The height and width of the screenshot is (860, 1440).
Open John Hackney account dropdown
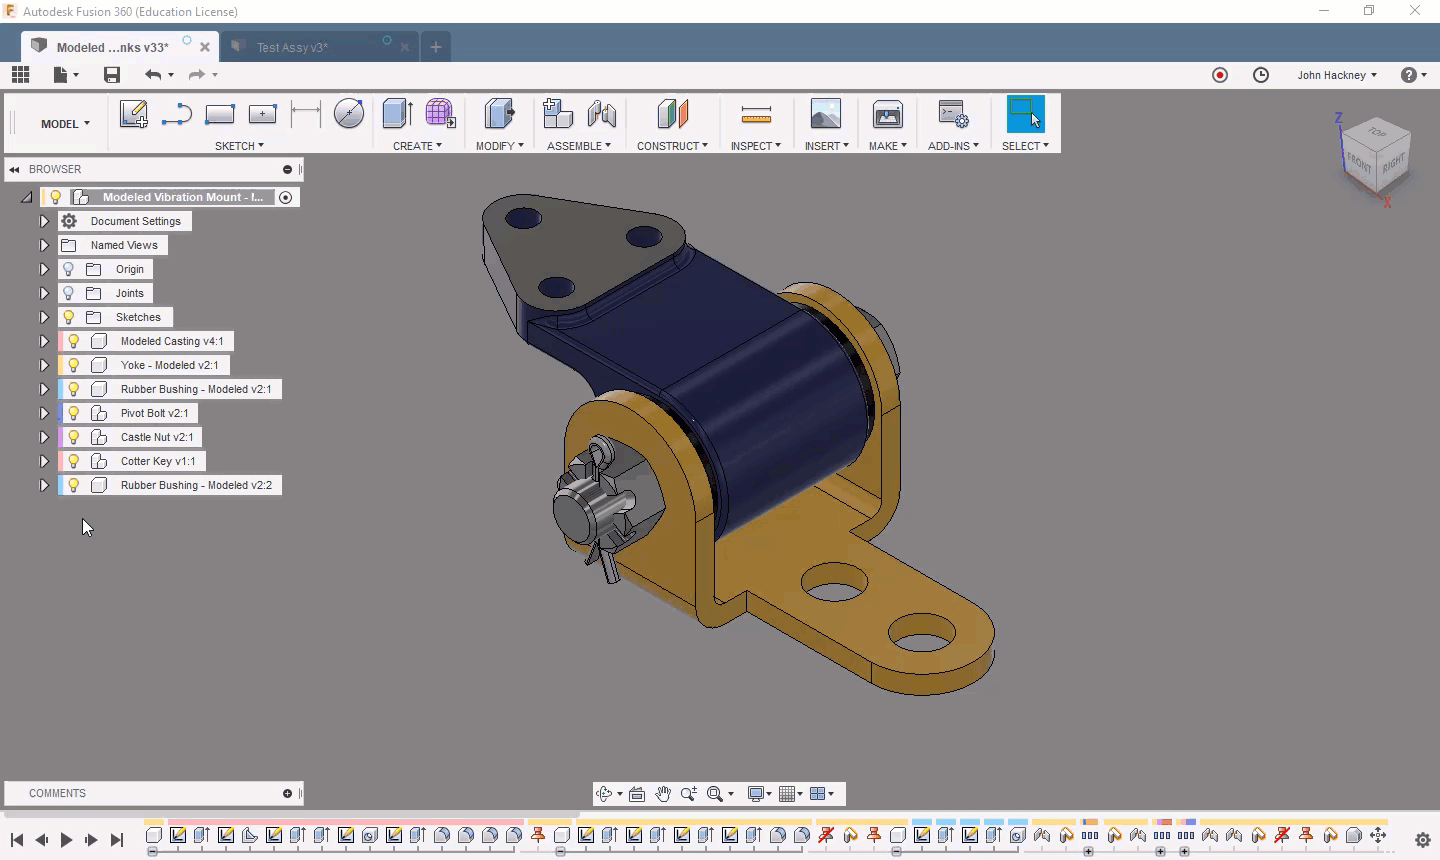coord(1337,75)
